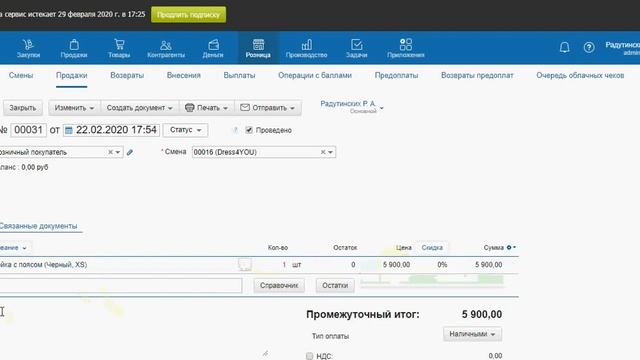Open table column settings gear icon

tap(509, 247)
